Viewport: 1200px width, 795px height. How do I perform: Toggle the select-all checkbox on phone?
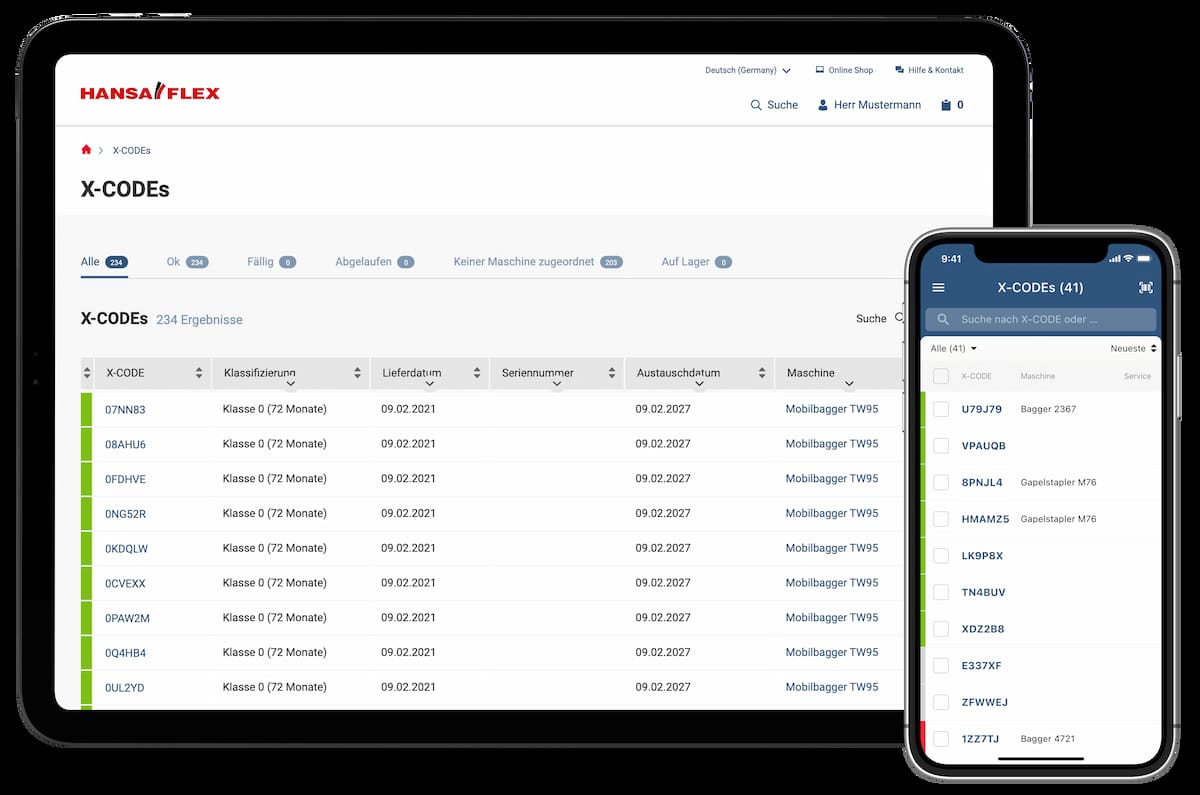941,376
